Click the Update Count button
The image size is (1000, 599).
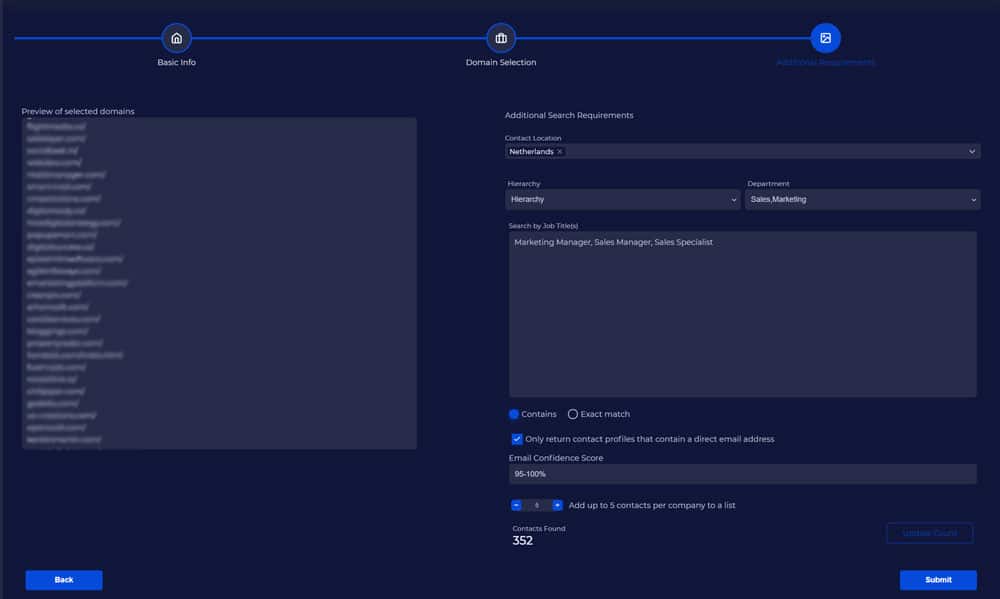click(x=929, y=533)
